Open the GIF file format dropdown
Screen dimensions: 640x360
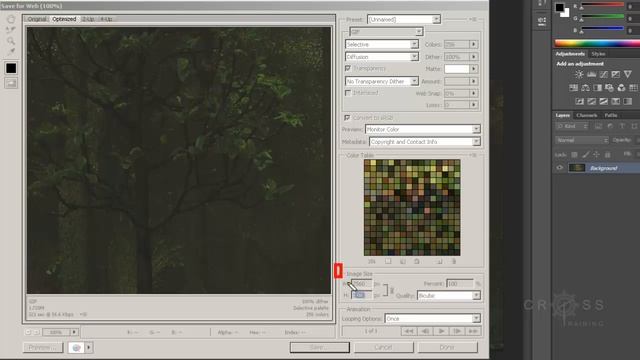coord(387,32)
